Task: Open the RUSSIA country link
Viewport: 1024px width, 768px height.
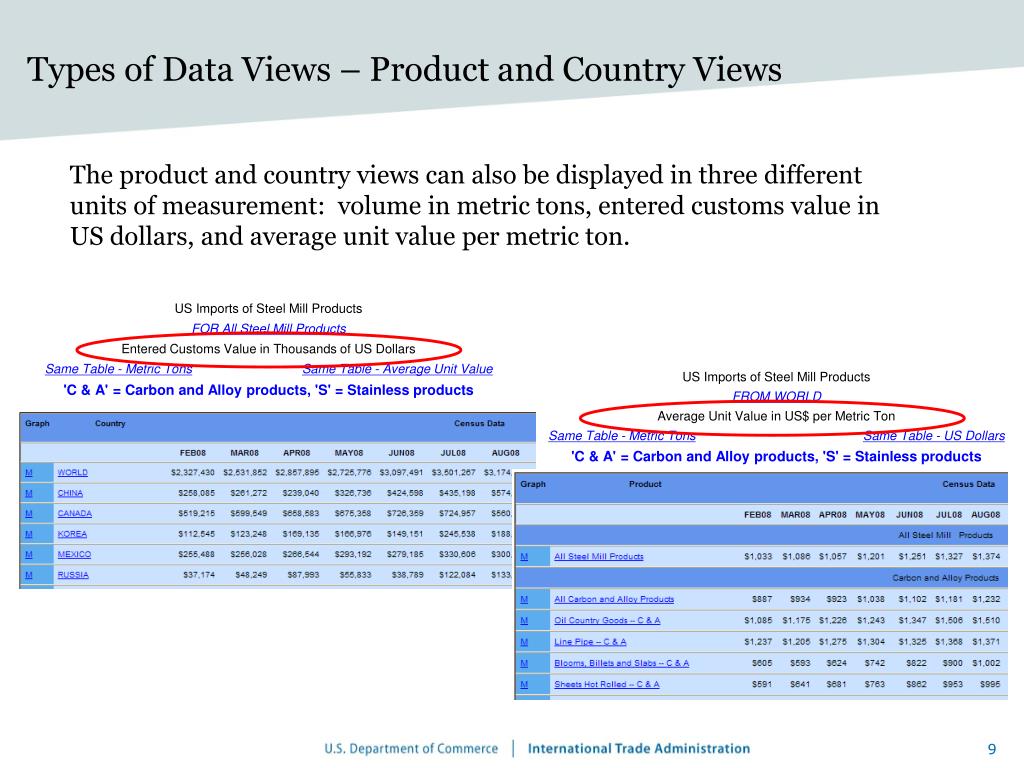Action: (x=72, y=575)
